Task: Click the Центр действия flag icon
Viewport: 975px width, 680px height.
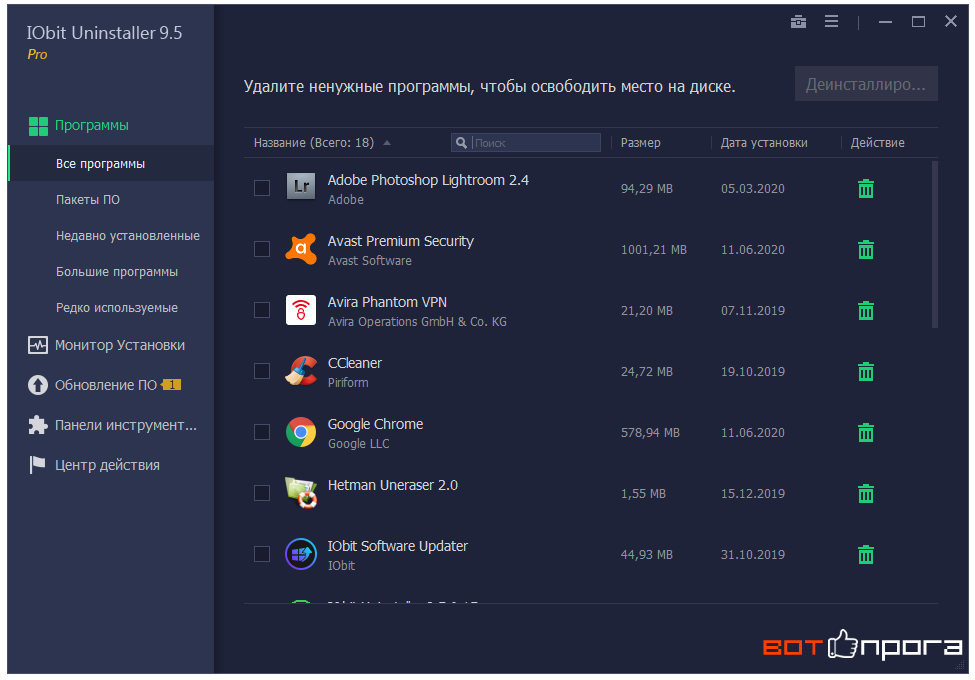Action: pos(38,465)
